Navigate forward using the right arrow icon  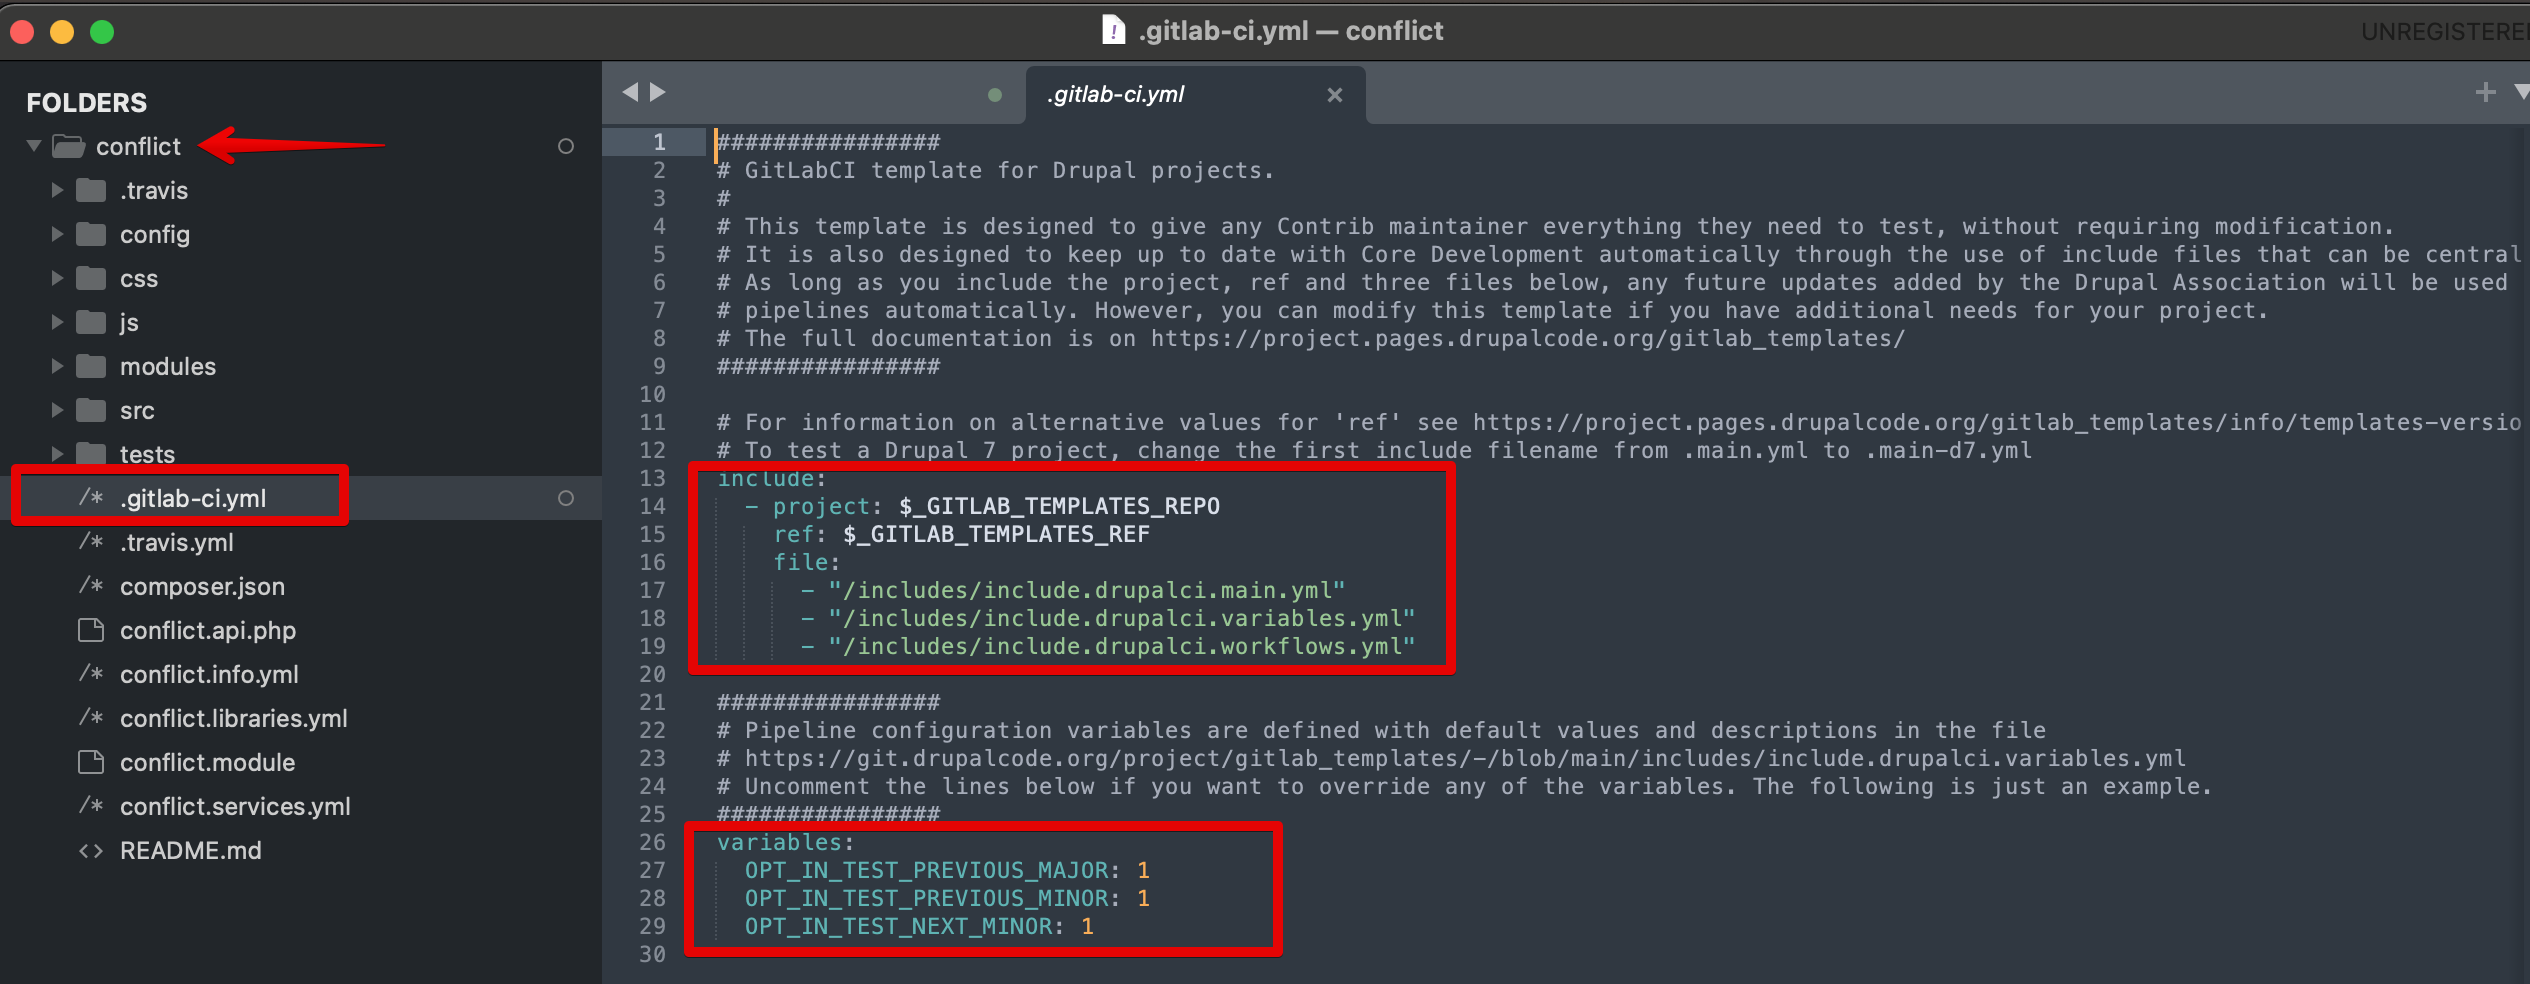[x=658, y=91]
